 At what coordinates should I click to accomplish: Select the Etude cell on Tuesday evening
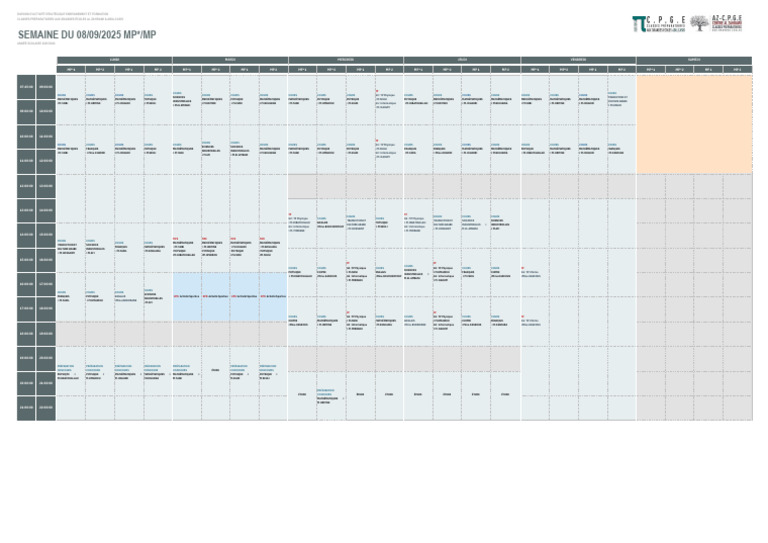click(215, 370)
